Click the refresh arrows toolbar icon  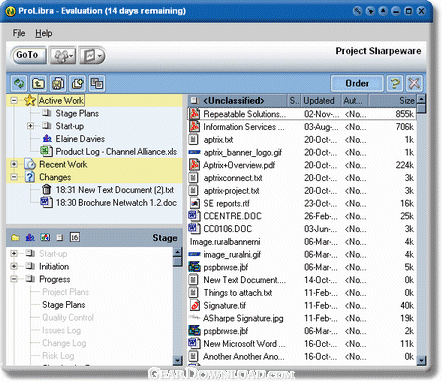click(19, 83)
